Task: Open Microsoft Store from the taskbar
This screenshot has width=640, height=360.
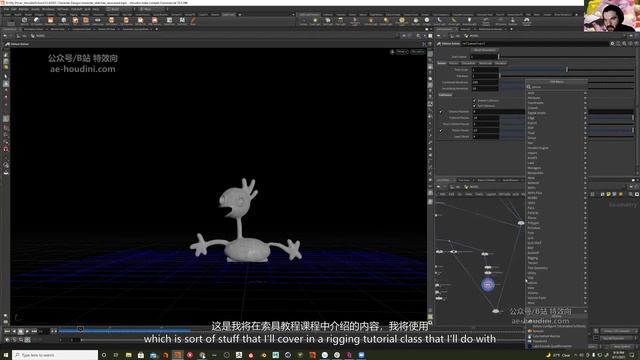Action: click(x=140, y=355)
